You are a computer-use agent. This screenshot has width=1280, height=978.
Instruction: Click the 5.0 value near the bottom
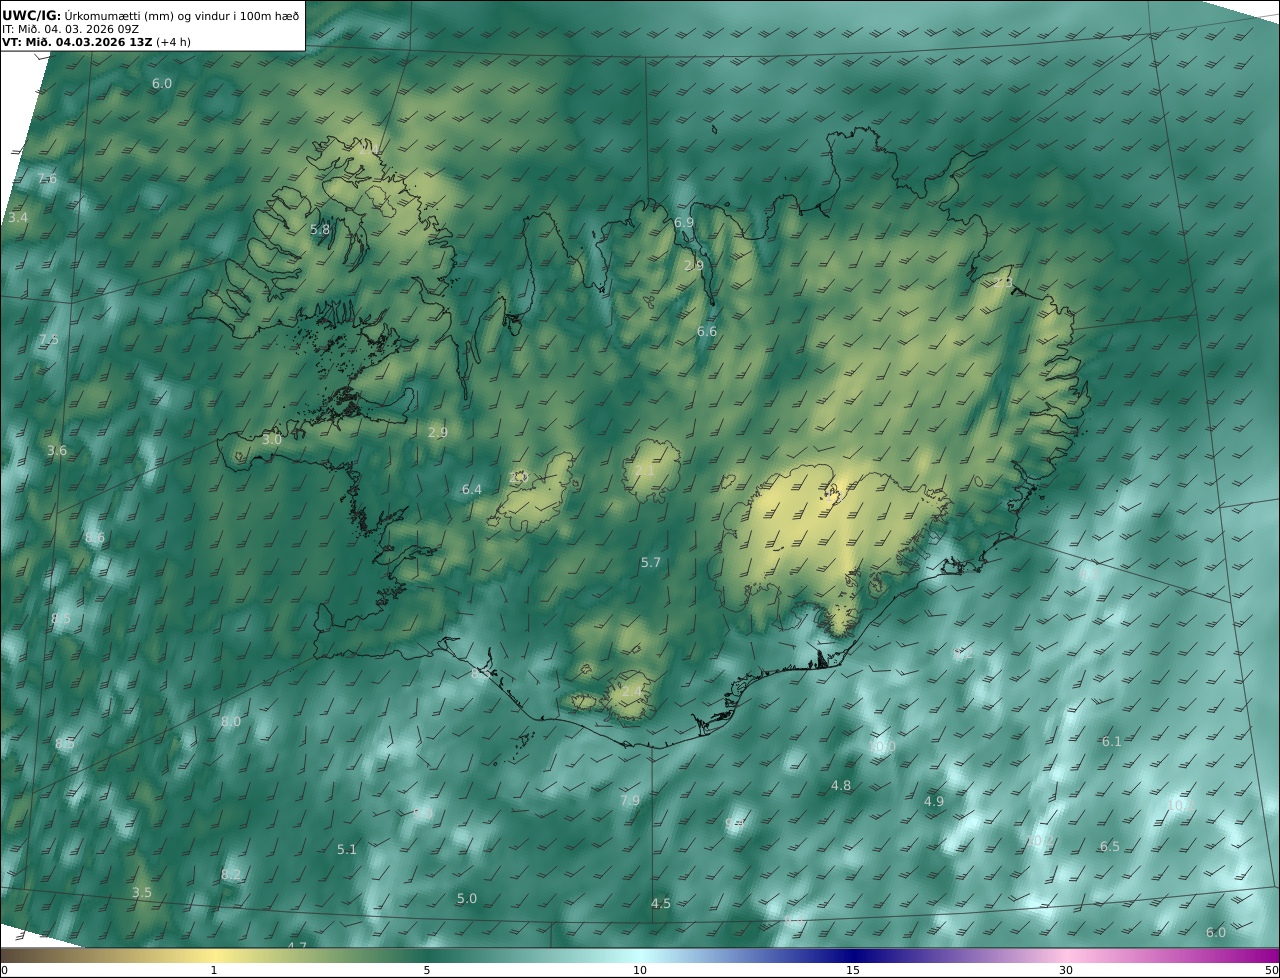(467, 898)
